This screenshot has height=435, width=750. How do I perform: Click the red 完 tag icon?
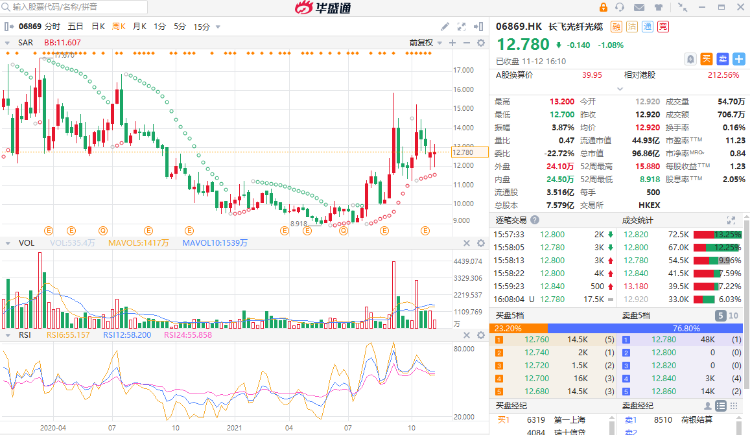point(663,27)
